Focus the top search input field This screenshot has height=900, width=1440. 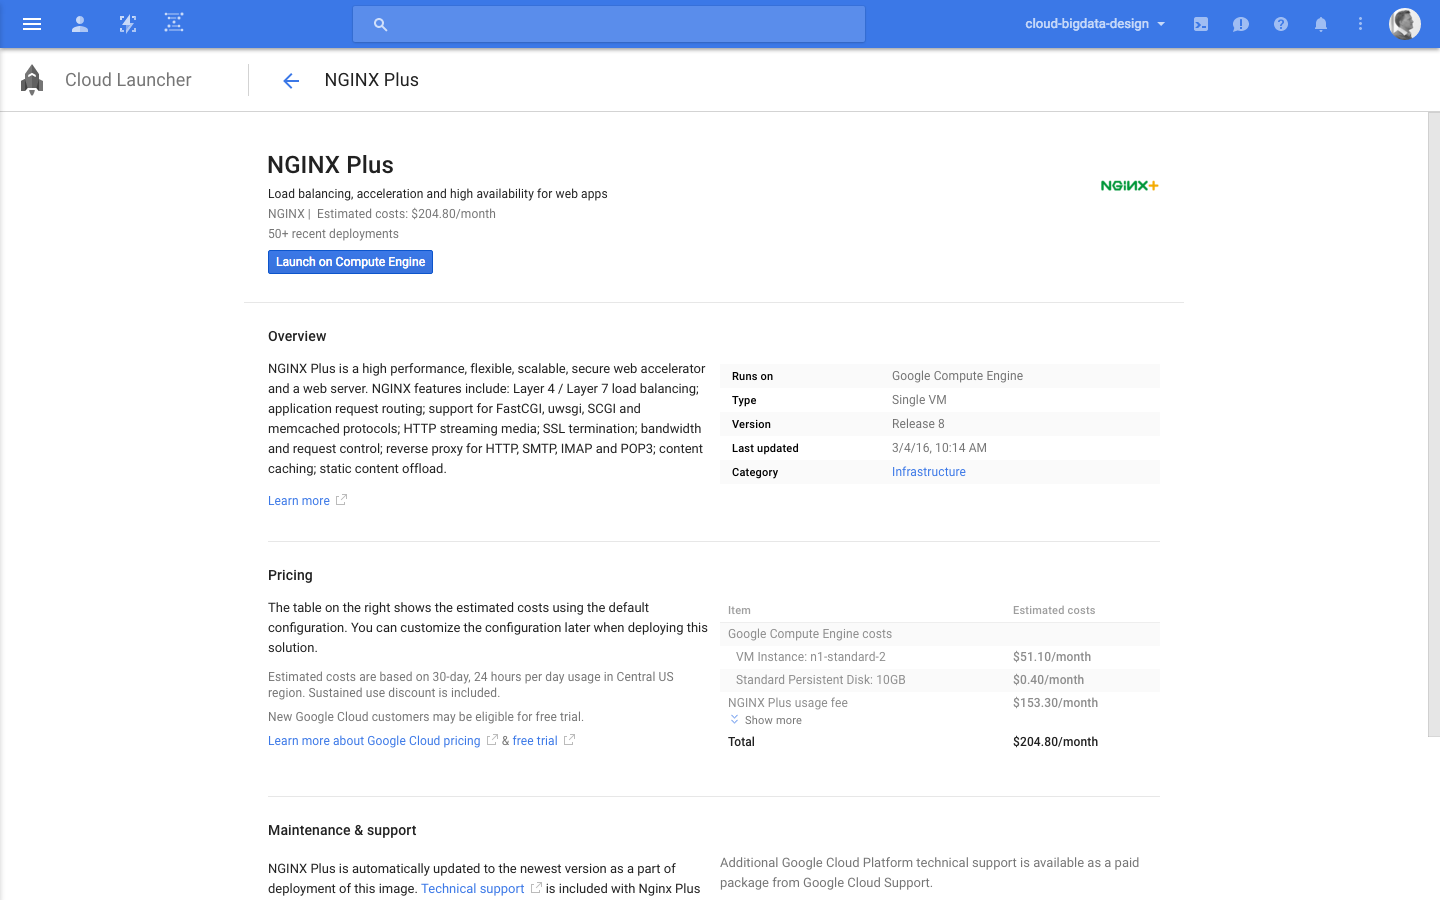tap(609, 24)
